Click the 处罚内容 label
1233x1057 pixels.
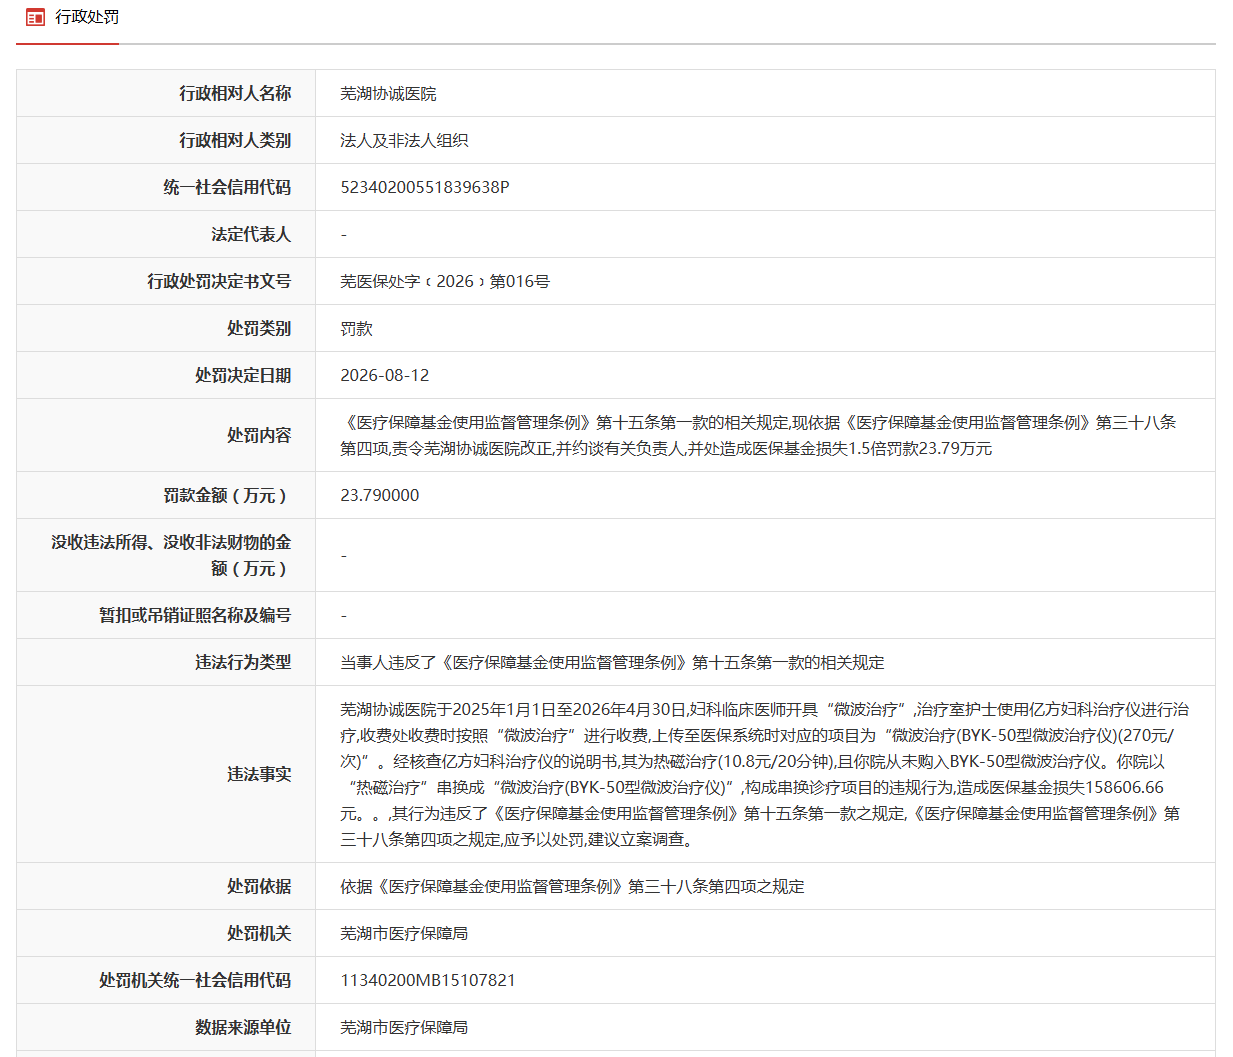[x=259, y=435]
